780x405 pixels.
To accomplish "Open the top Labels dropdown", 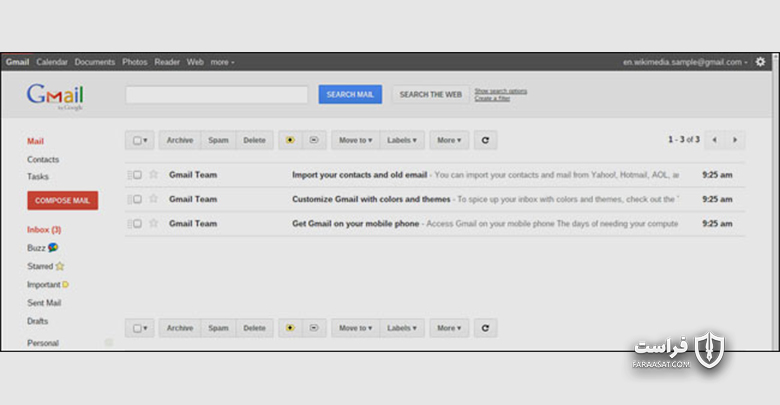I will (402, 140).
